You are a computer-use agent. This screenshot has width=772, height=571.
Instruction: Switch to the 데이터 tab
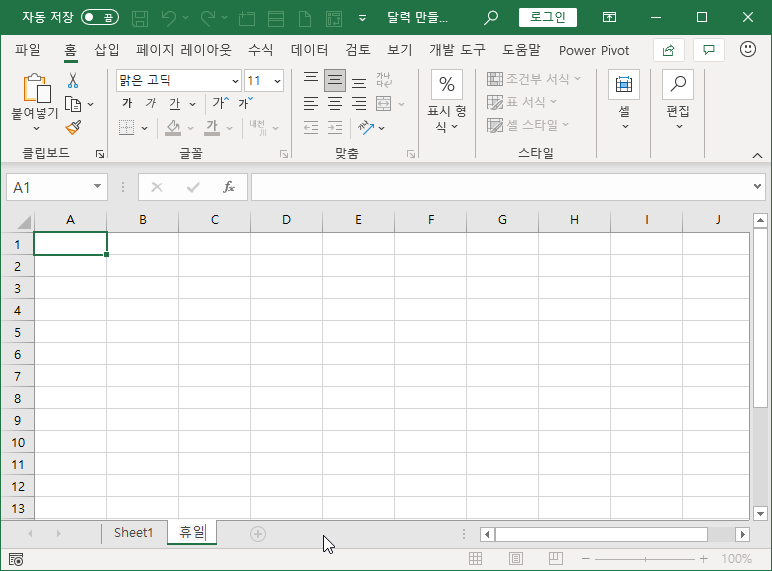pyautogui.click(x=309, y=50)
